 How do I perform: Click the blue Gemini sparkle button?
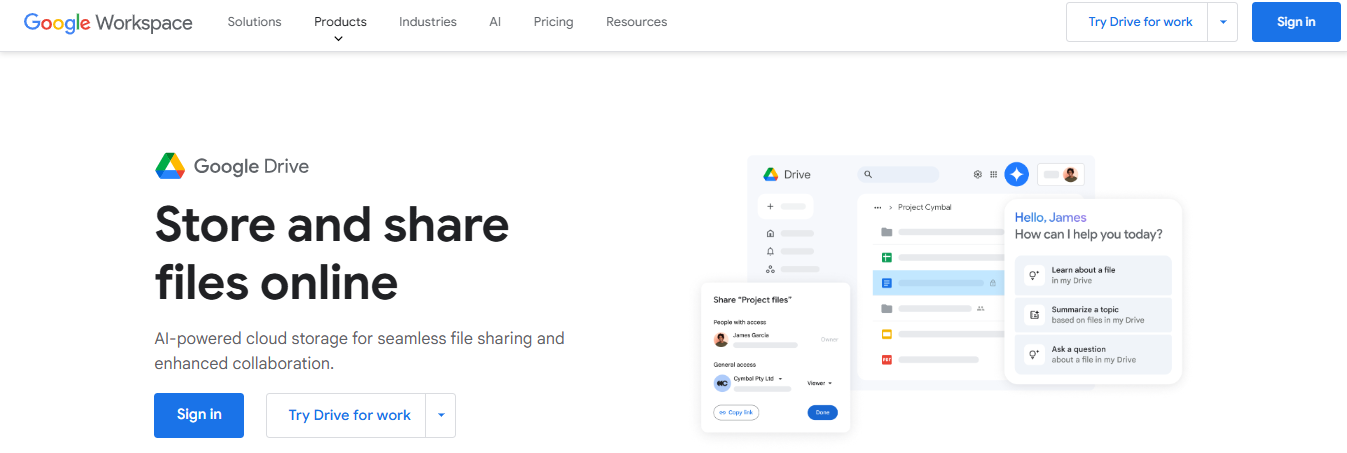pyautogui.click(x=1017, y=174)
